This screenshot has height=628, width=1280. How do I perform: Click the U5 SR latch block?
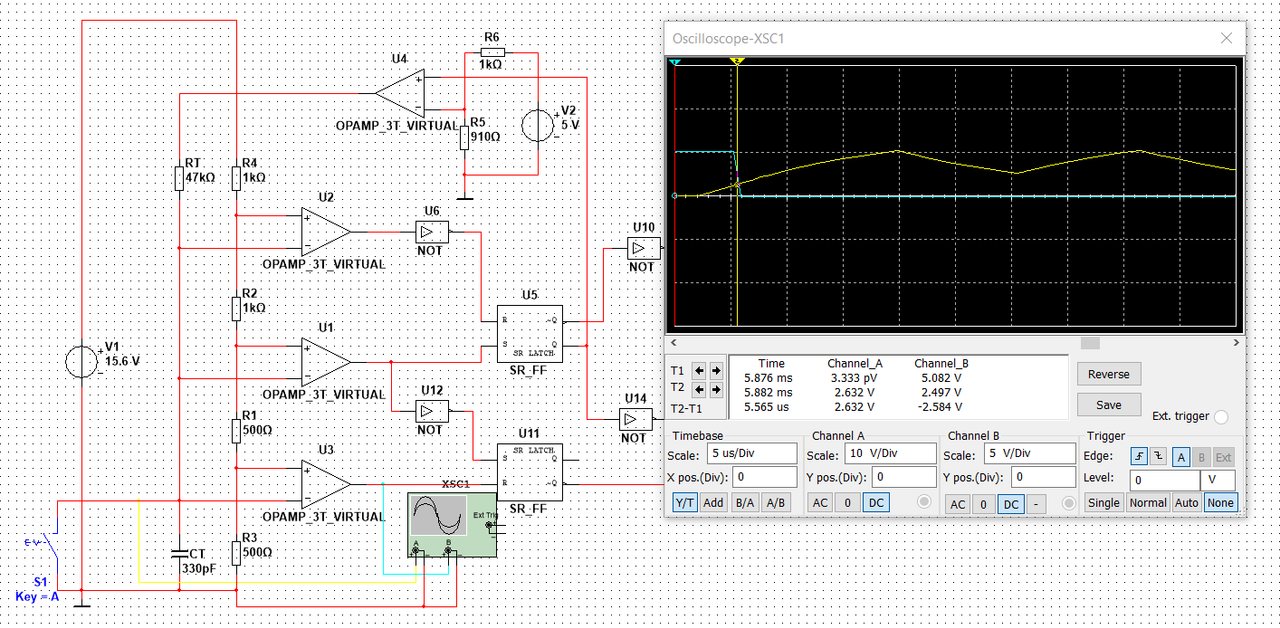pyautogui.click(x=530, y=334)
